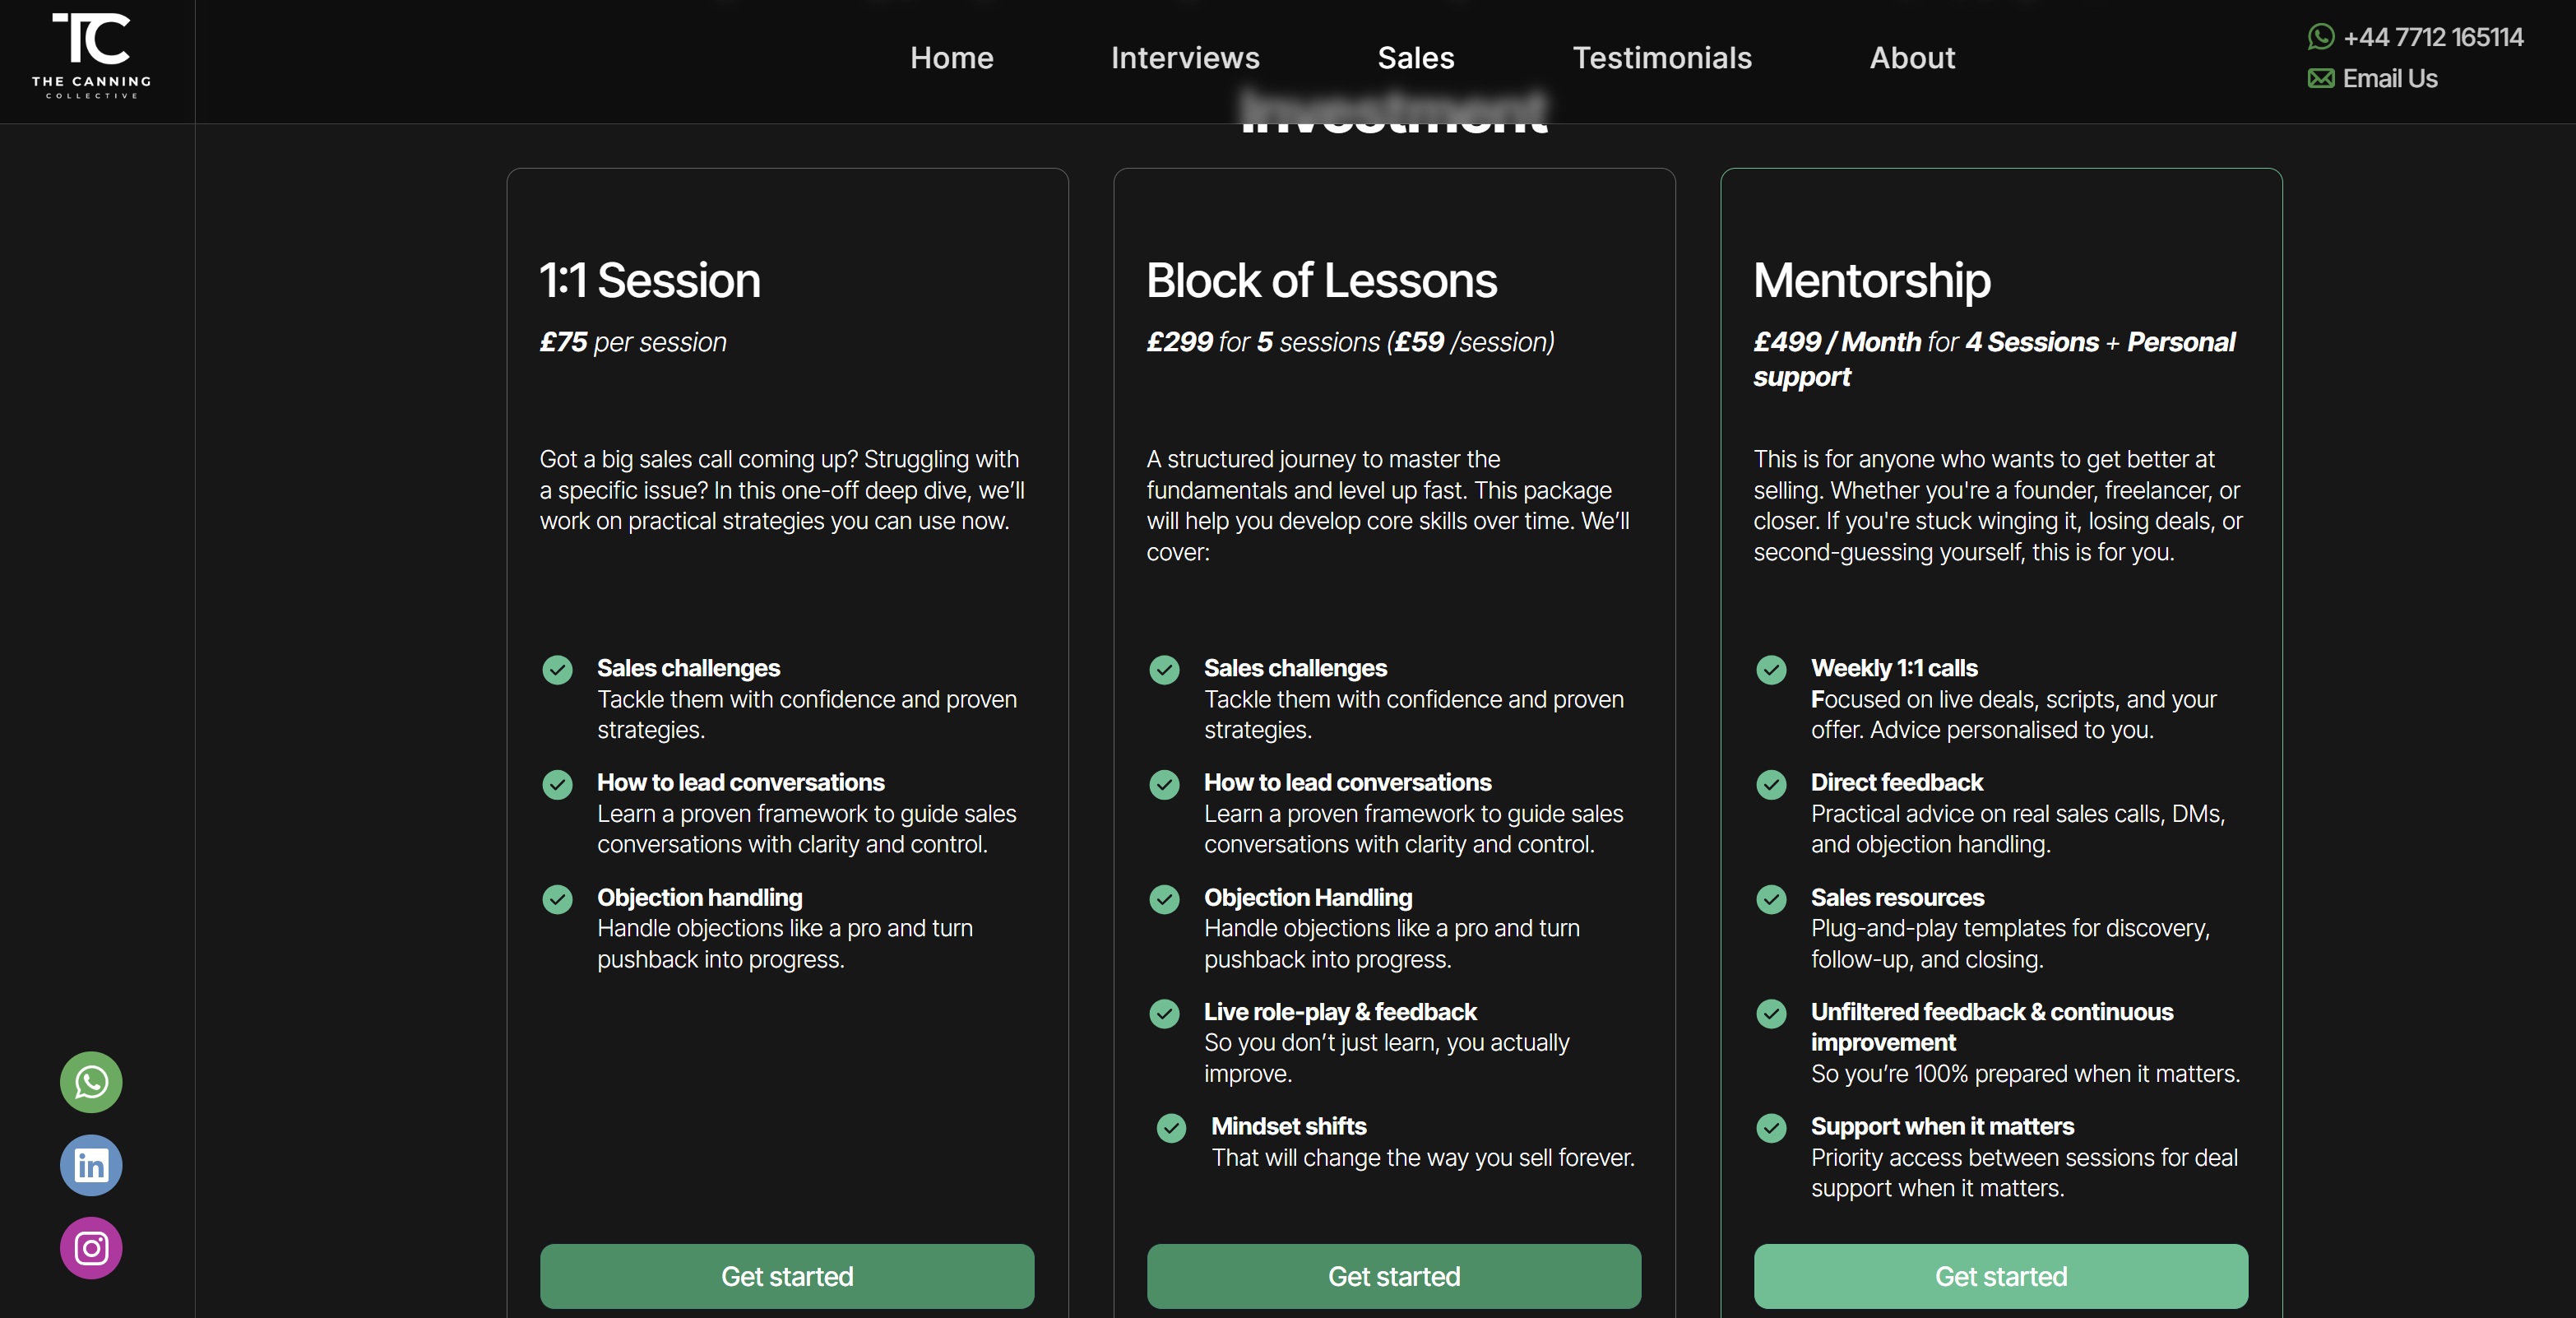Click checkmark icon next to Mindset shifts
Image resolution: width=2576 pixels, height=1318 pixels.
tap(1171, 1128)
